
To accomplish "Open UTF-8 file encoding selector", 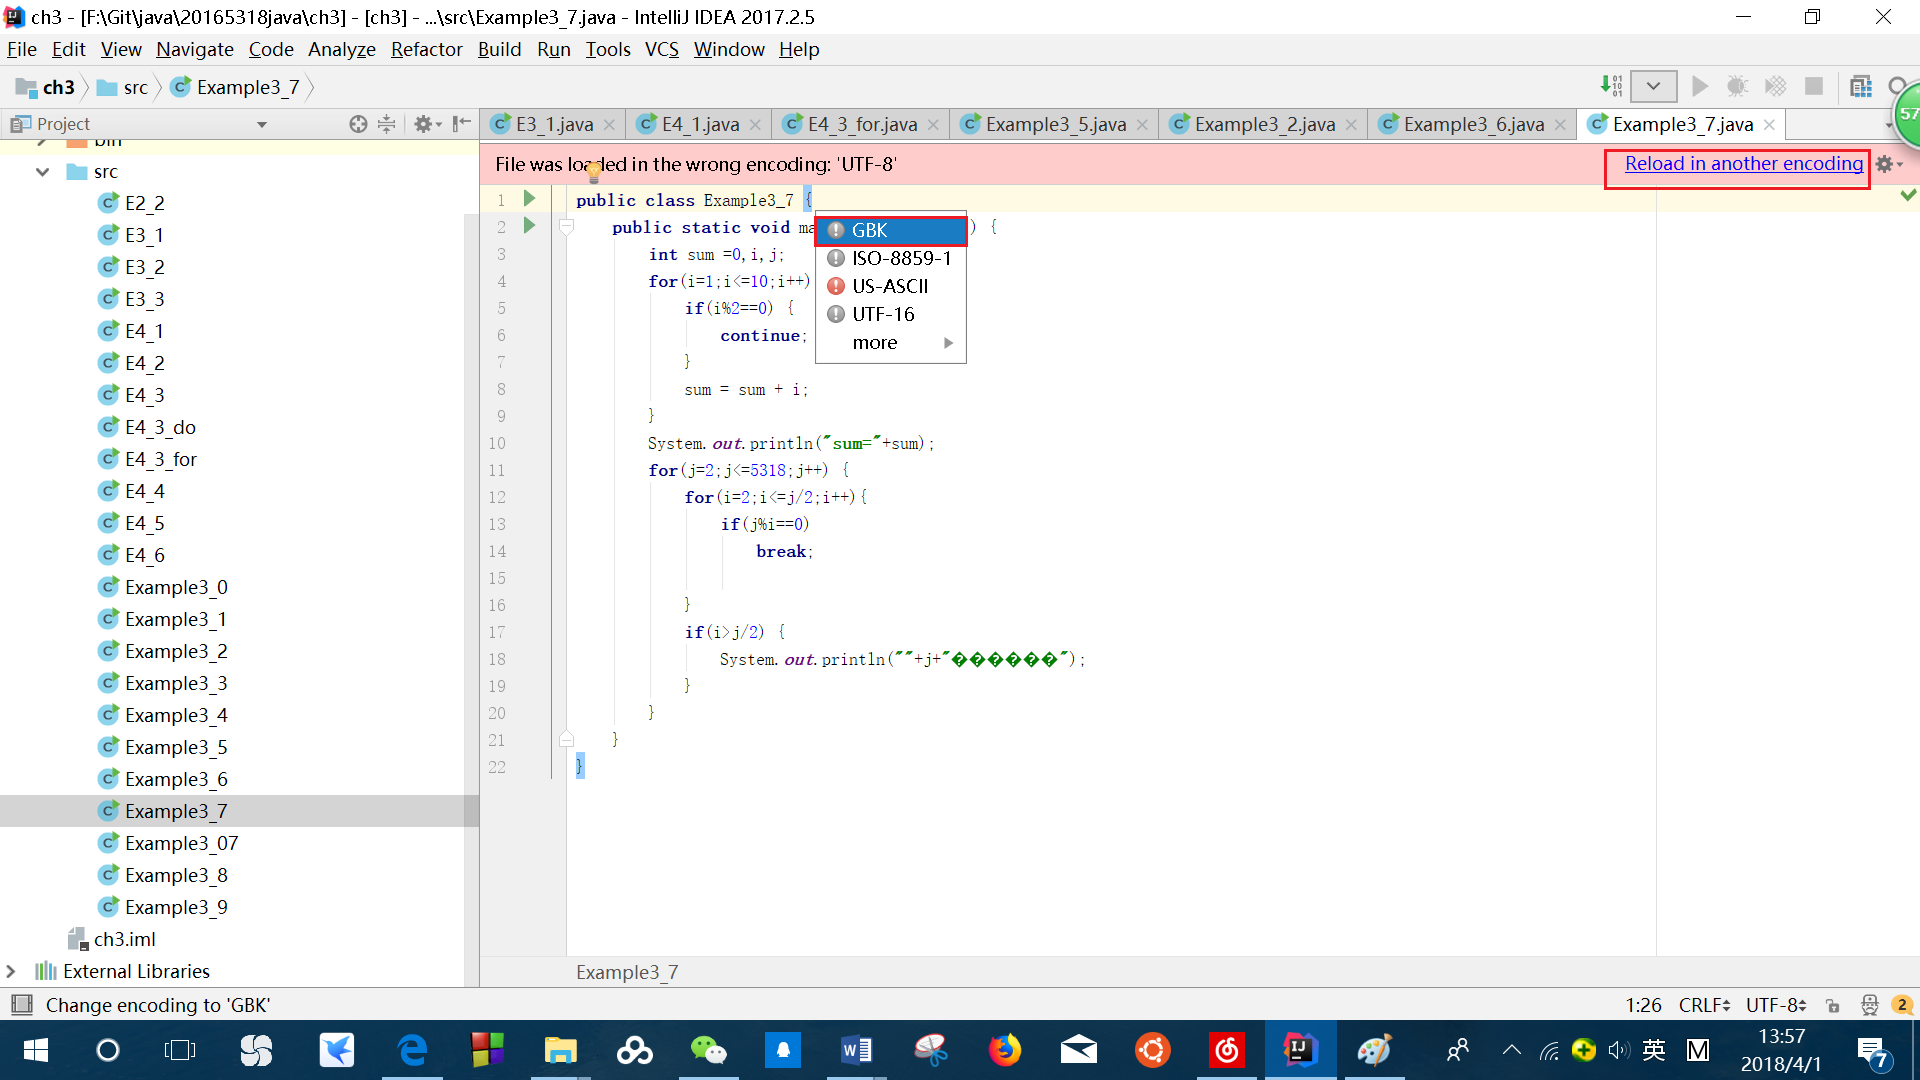I will coord(1776,1005).
